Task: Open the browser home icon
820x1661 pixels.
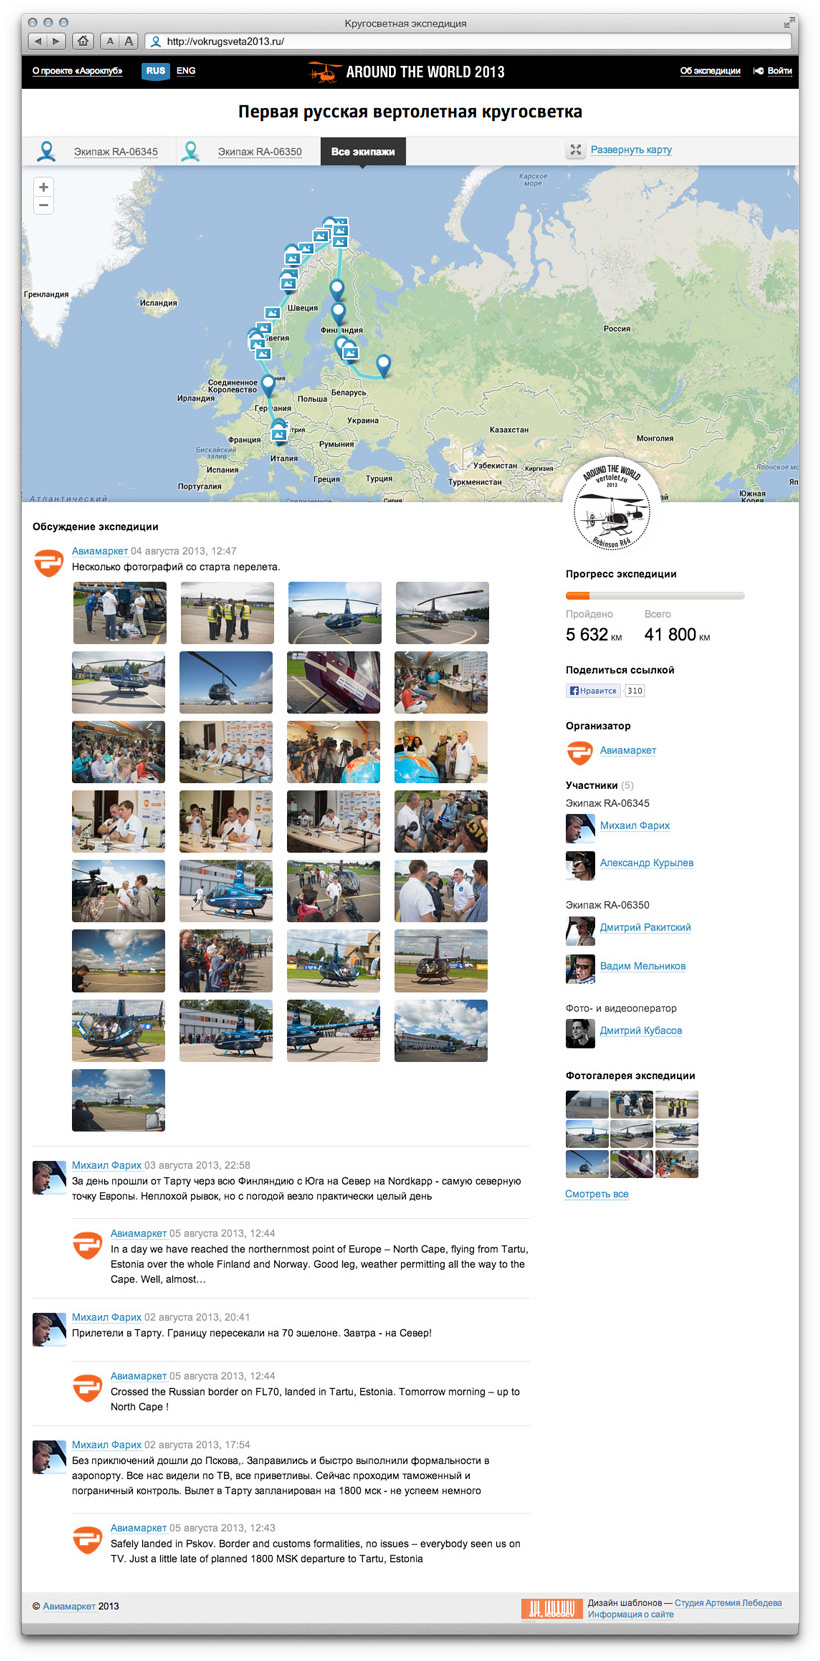Action: point(83,41)
